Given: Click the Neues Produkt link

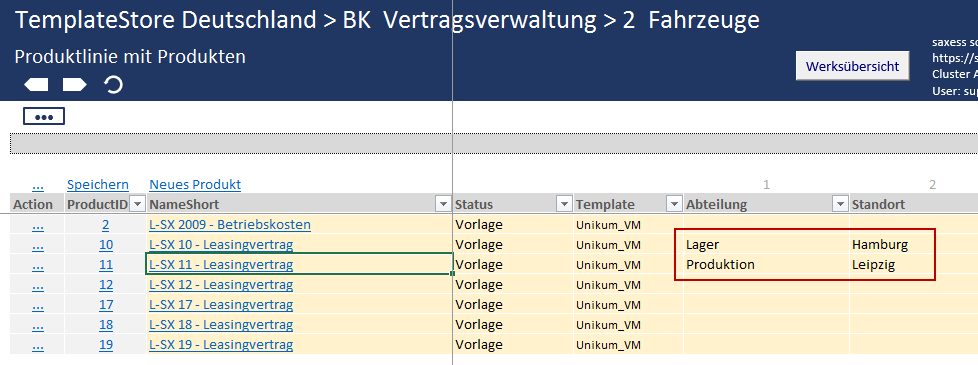Looking at the screenshot, I should 195,184.
